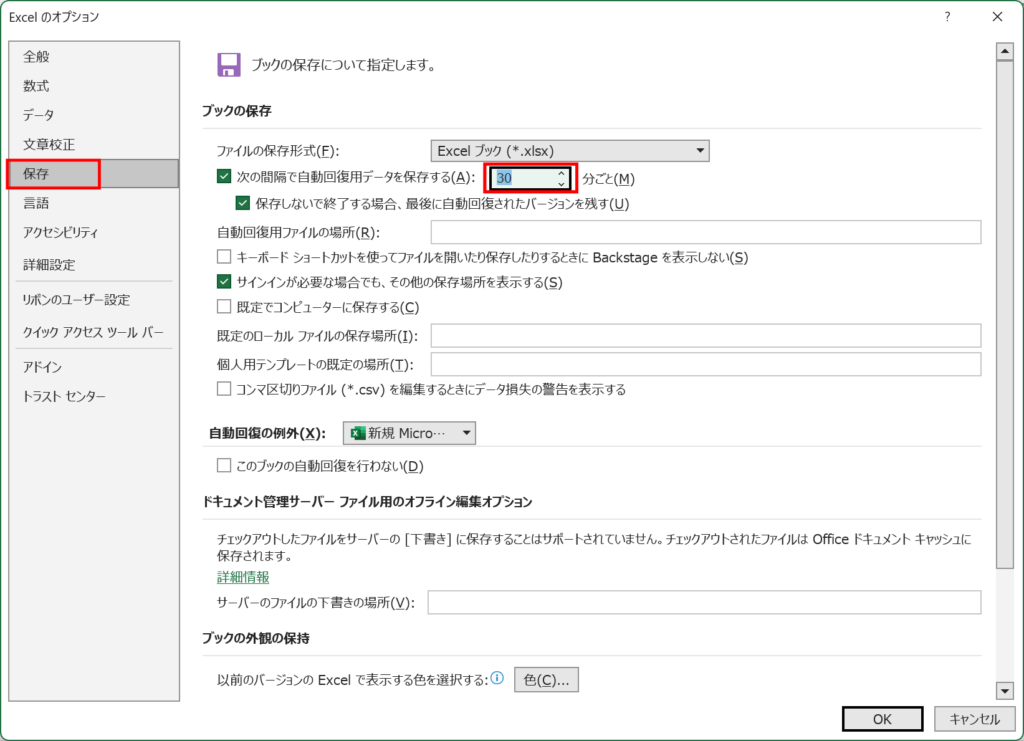1024x741 pixels.
Task: Click the 色(C)... button
Action: 545,679
